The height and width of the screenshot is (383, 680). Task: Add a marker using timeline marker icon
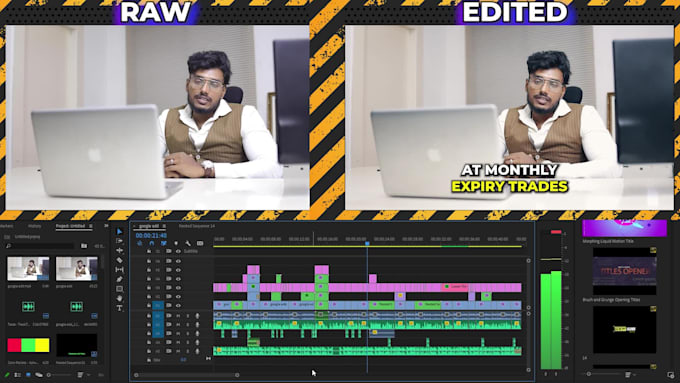(176, 243)
